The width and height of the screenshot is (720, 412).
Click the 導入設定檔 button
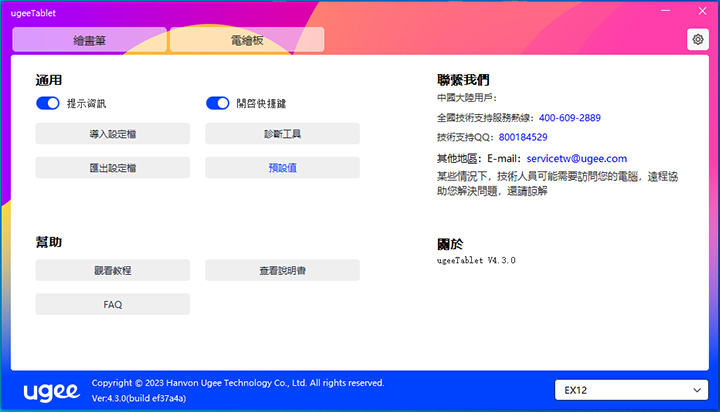[112, 134]
